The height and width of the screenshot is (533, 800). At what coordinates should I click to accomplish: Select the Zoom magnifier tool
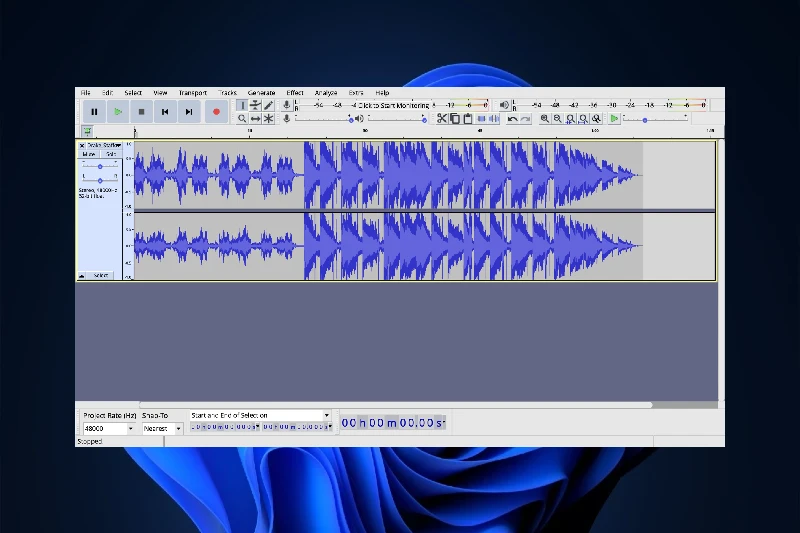(x=242, y=119)
